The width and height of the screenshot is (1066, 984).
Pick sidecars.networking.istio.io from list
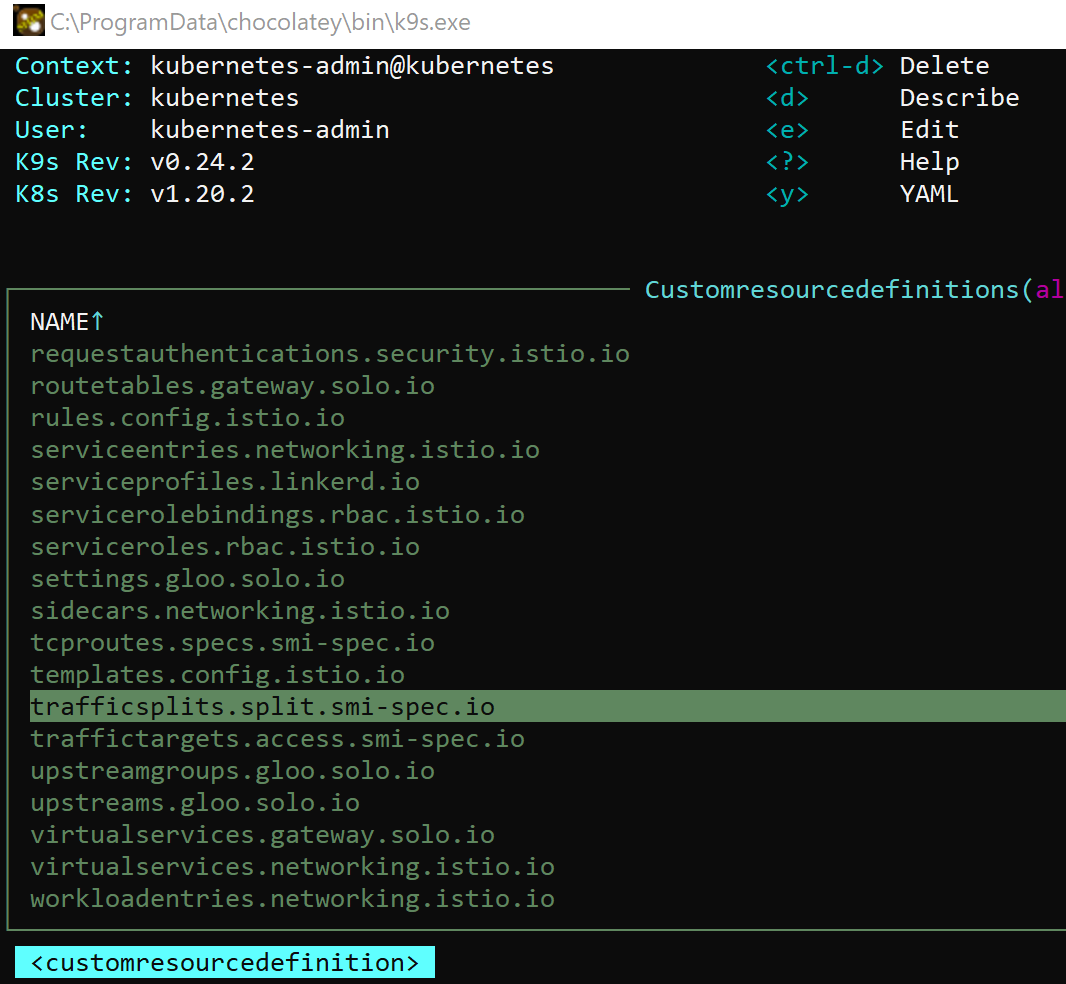click(x=240, y=611)
